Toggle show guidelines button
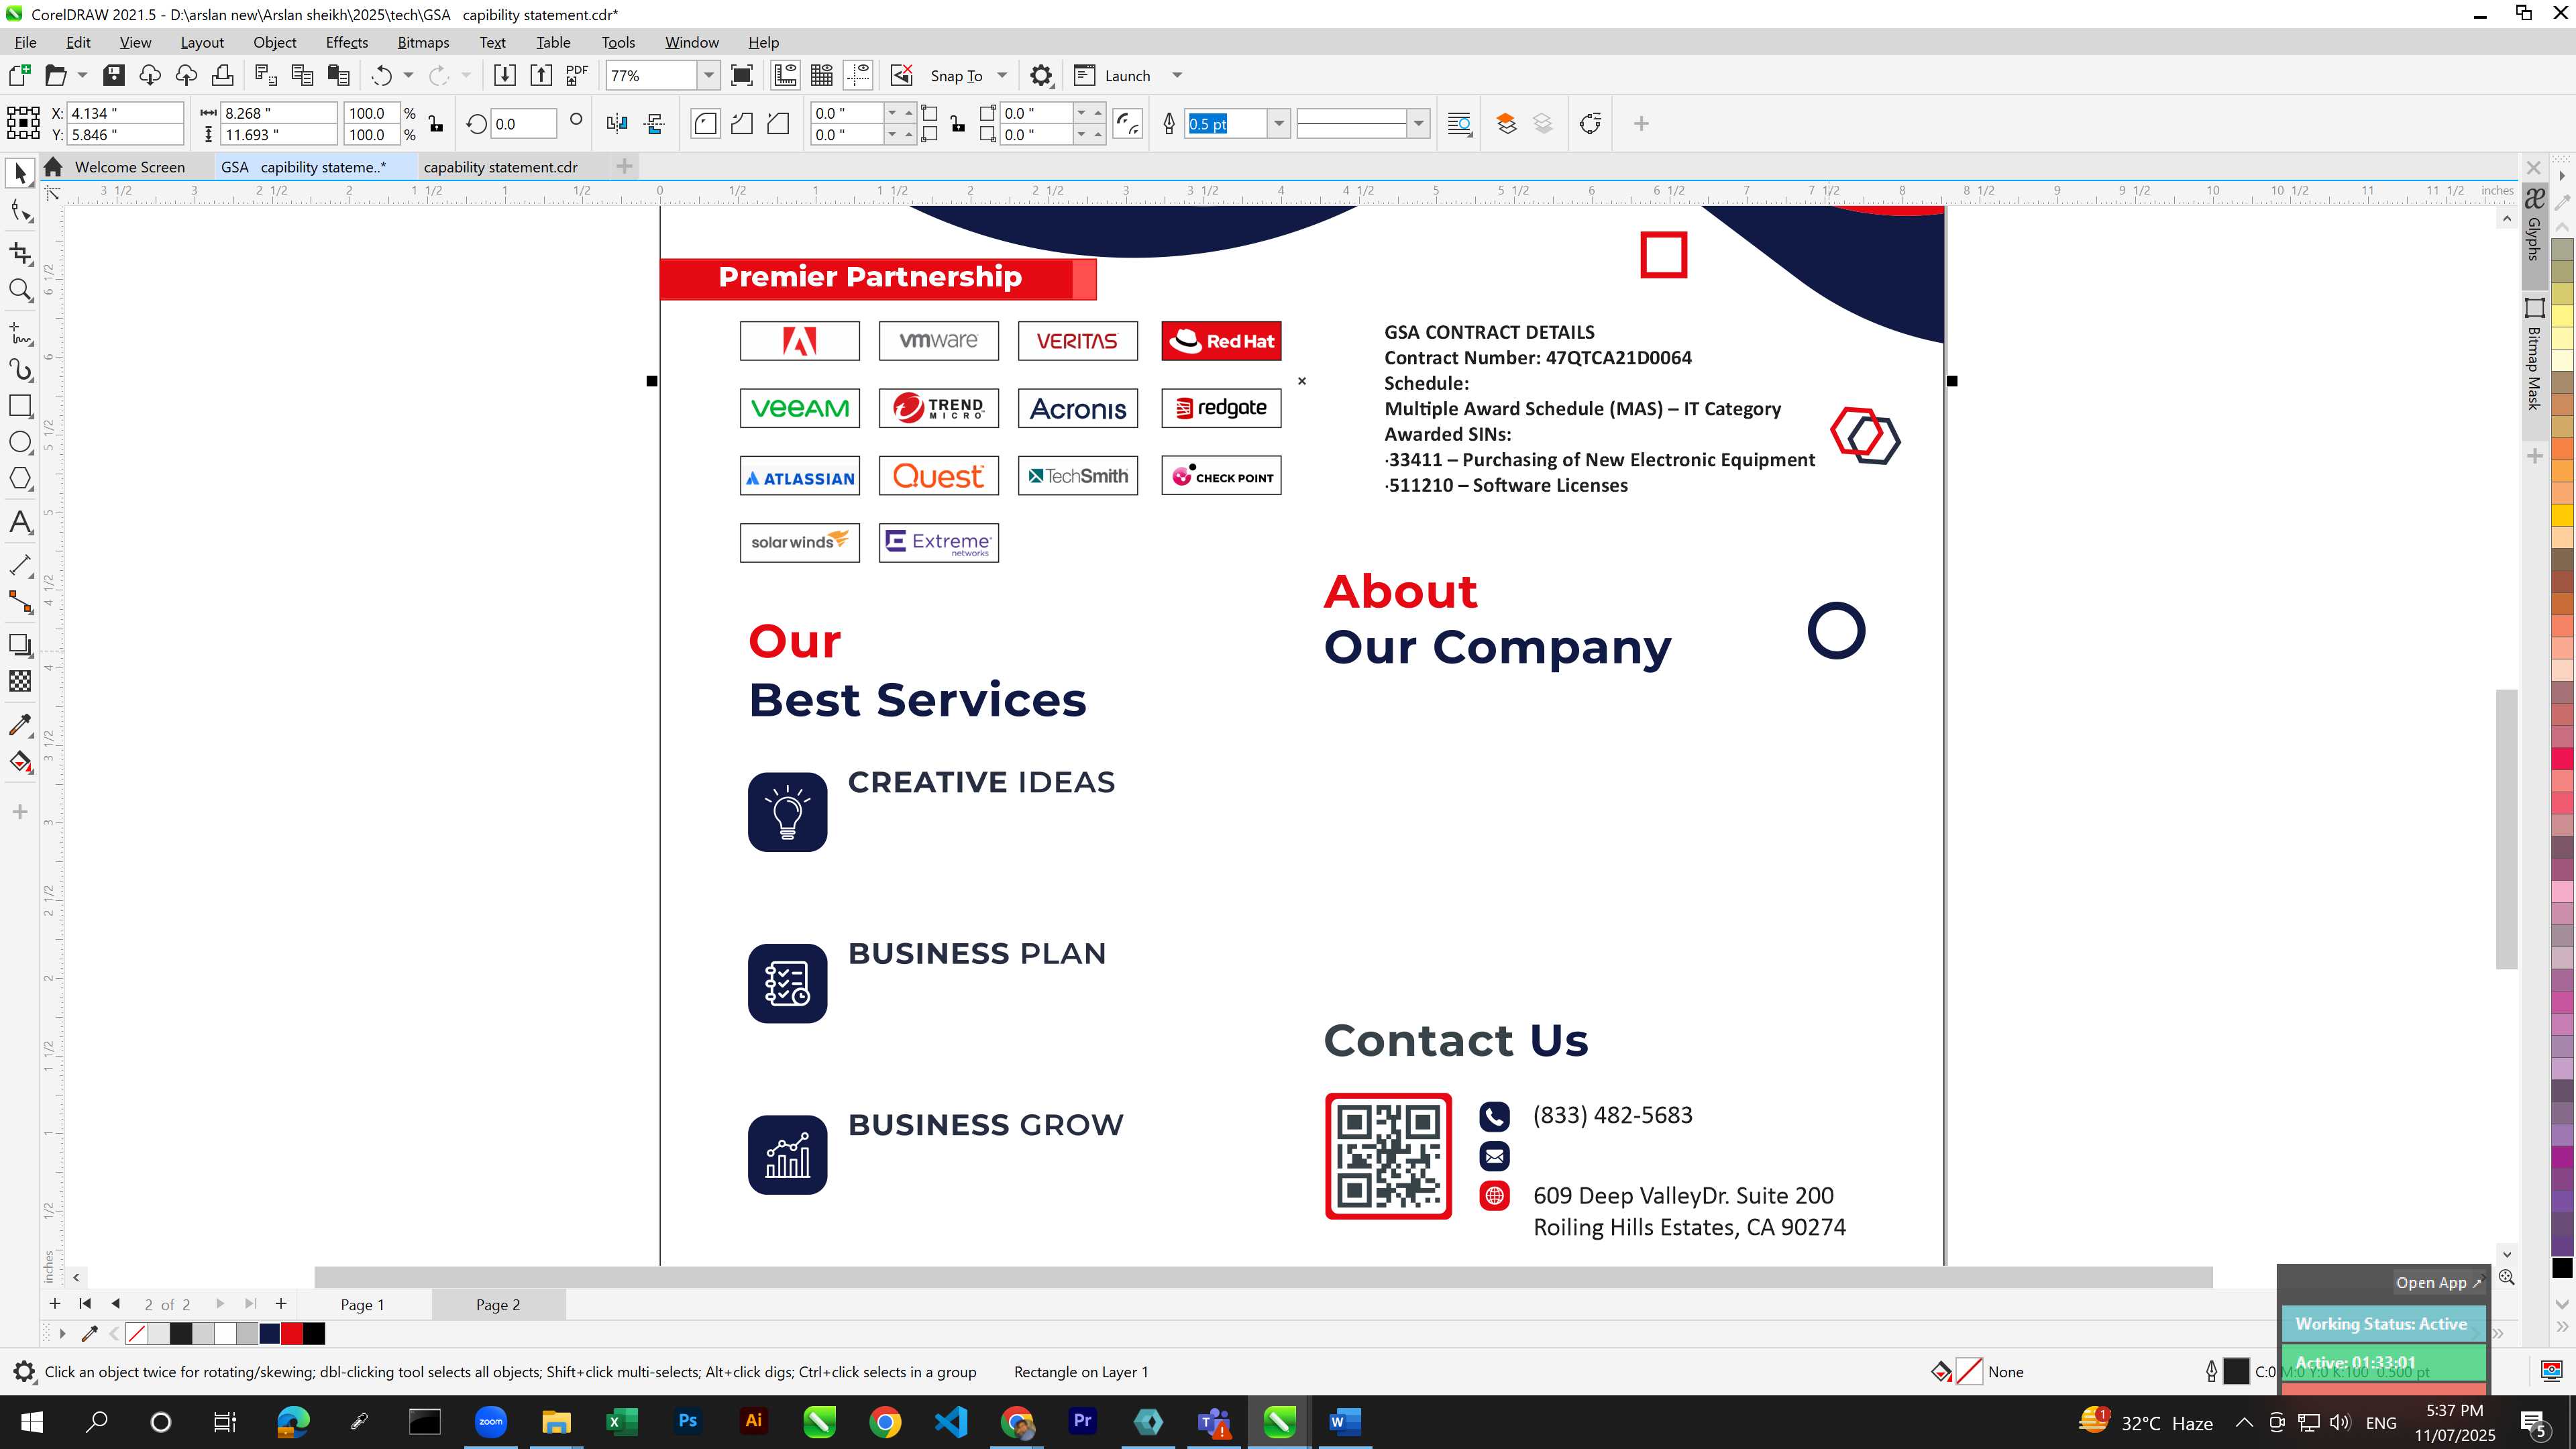The image size is (2576, 1449). (858, 75)
